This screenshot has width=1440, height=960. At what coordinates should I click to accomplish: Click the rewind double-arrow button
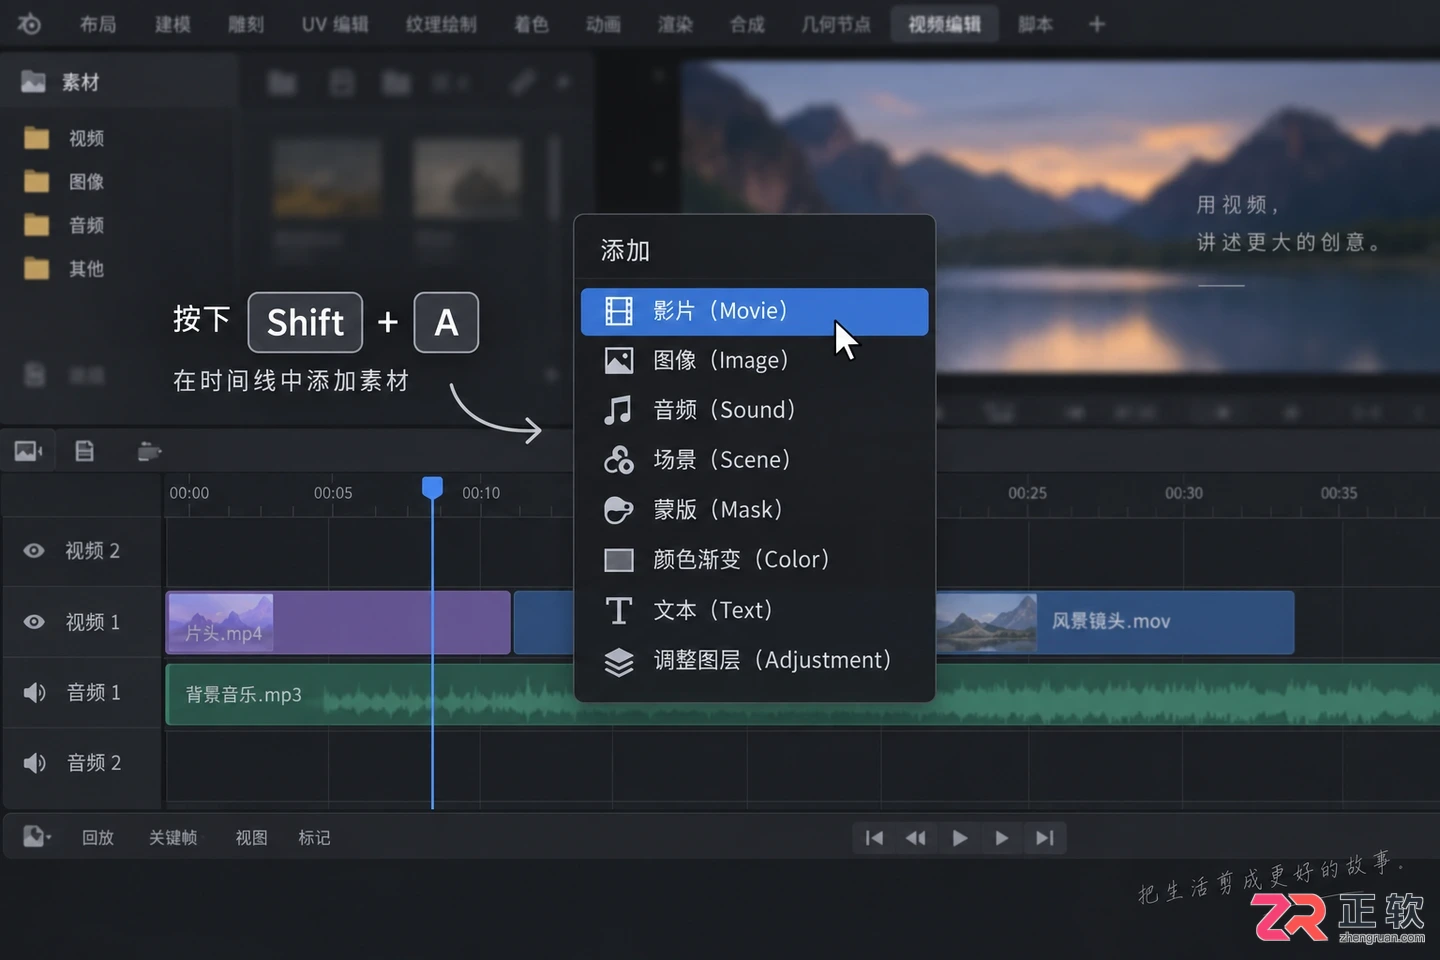click(x=916, y=838)
